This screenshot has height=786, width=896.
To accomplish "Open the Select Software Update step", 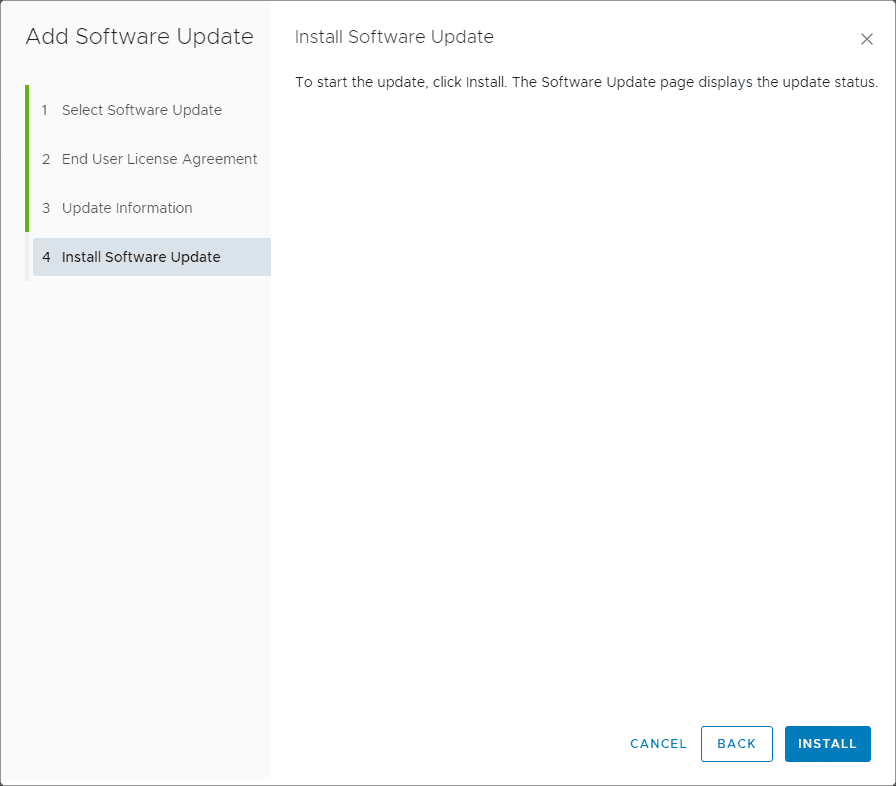I will (x=141, y=110).
